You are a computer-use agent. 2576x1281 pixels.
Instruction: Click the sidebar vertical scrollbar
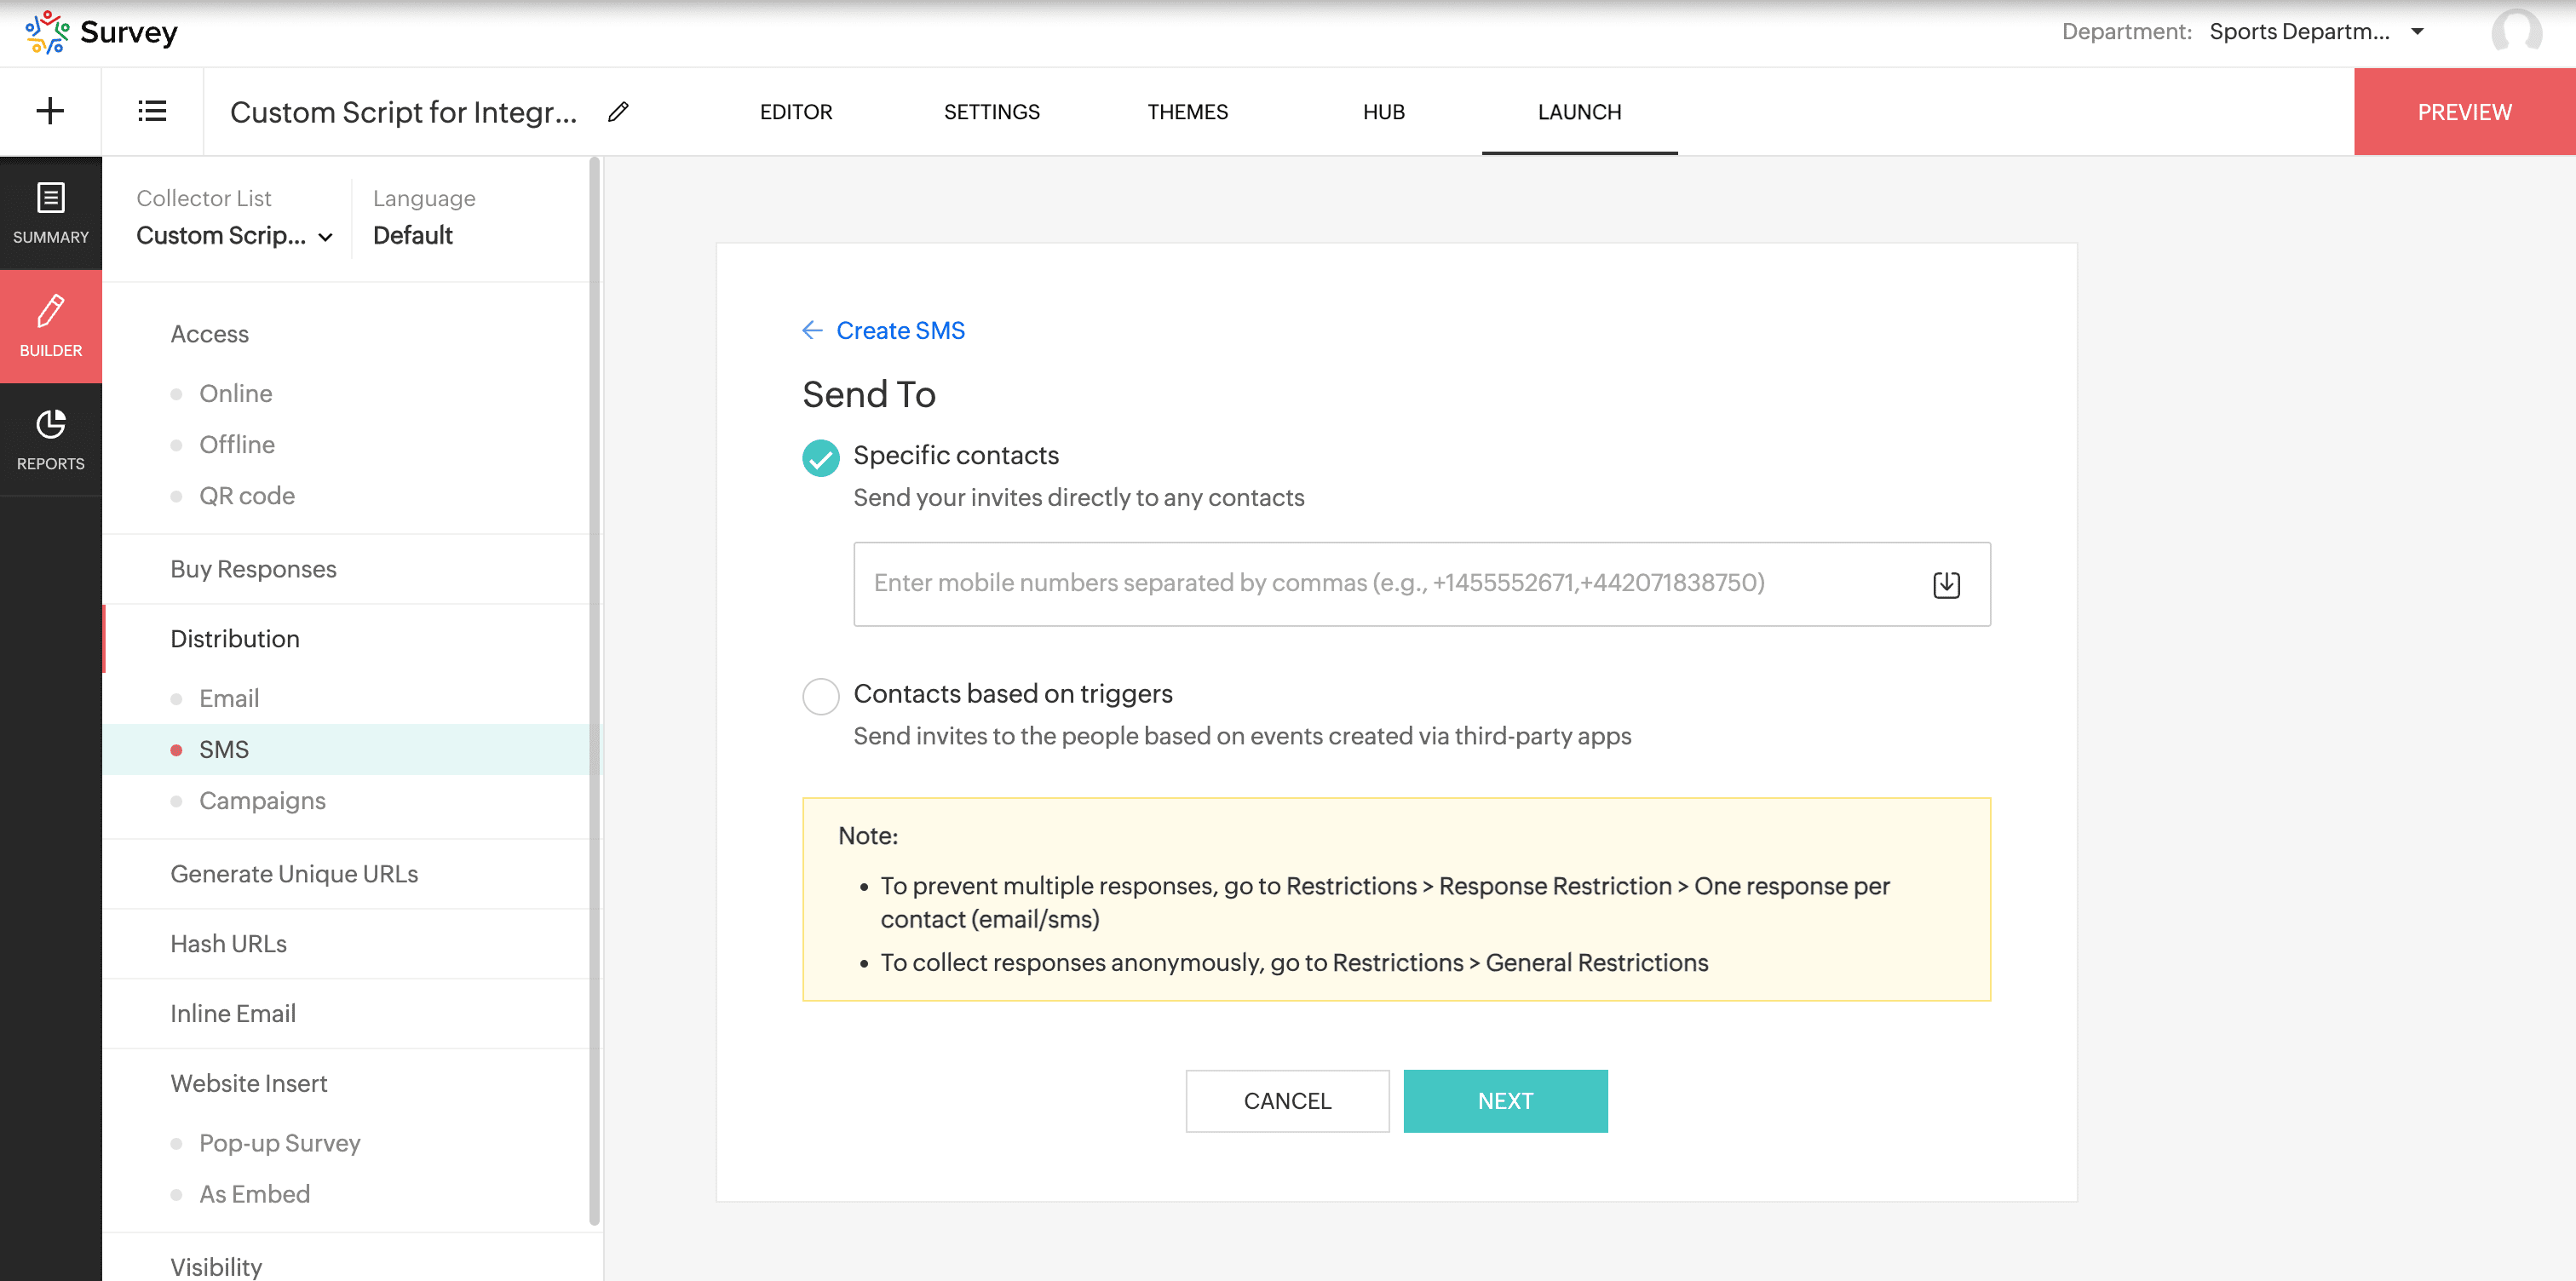tap(594, 690)
